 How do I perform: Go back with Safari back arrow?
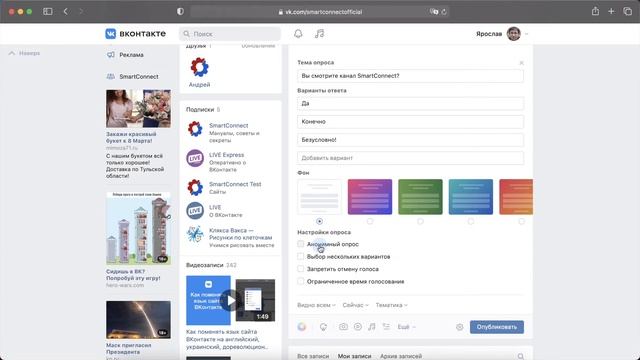pos(66,11)
